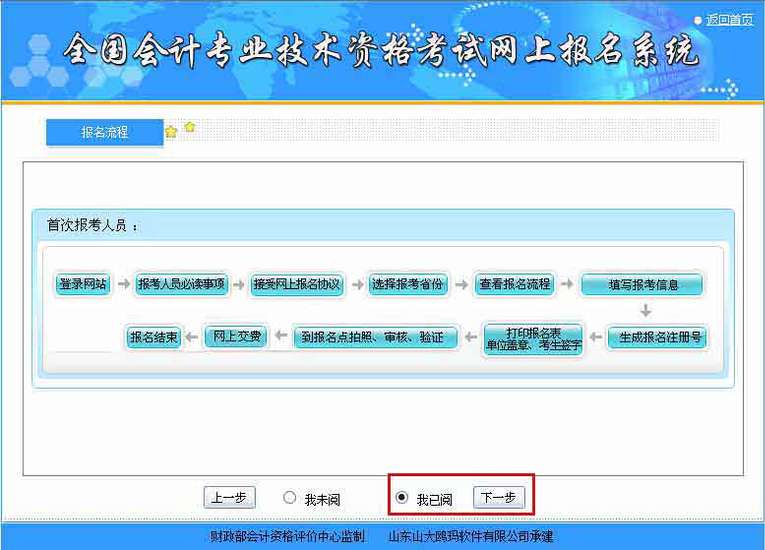Viewport: 765px width, 550px height.
Task: Click the 打印报名表 step box
Action: click(533, 338)
